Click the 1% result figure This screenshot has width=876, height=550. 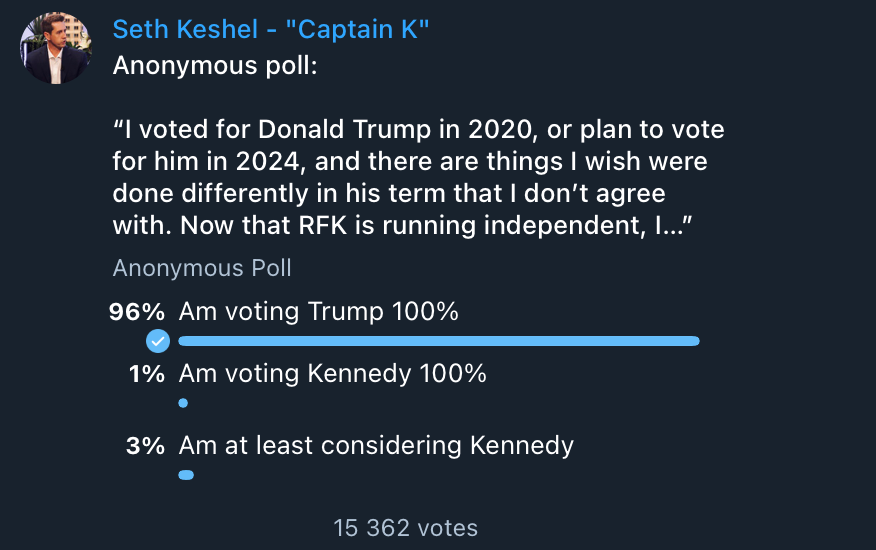pyautogui.click(x=148, y=374)
